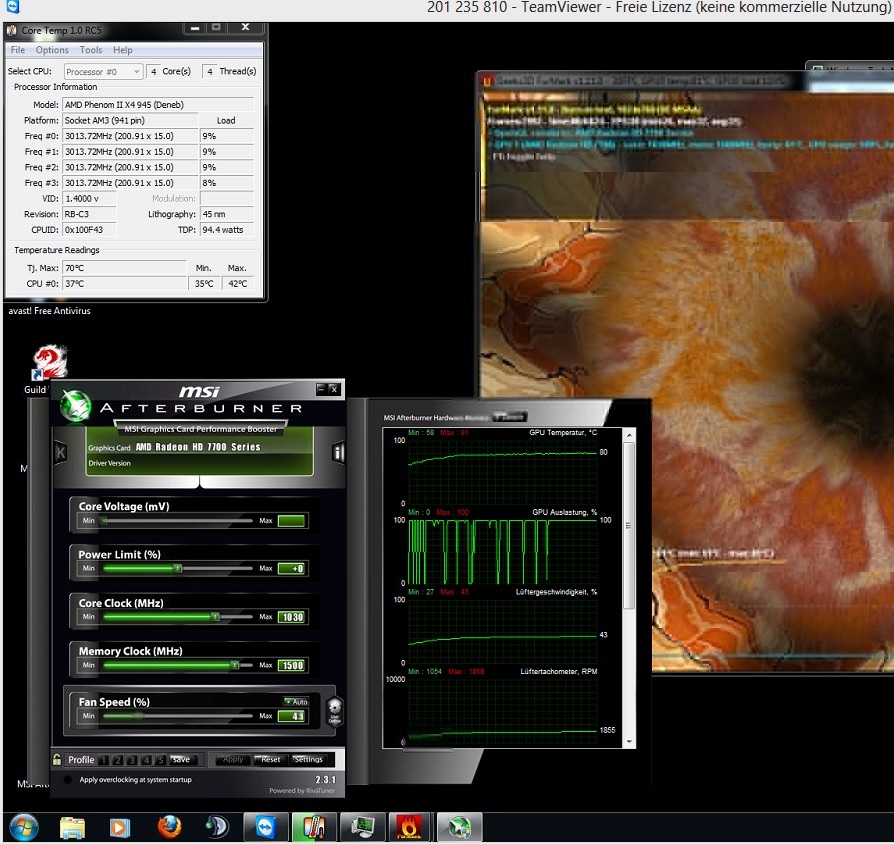Image resolution: width=894 pixels, height=844 pixels.
Task: Click the monitor graph scrollbar up arrow
Action: (629, 436)
